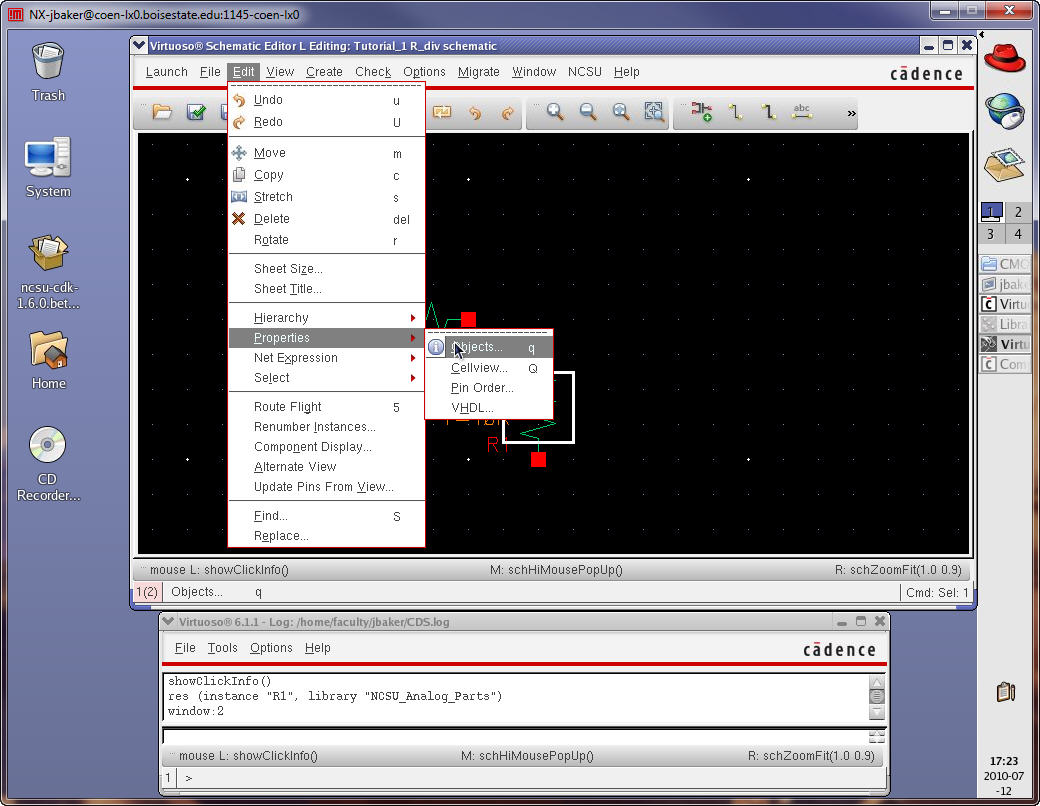
Task: Click the Open folder toolbar icon
Action: (x=162, y=113)
